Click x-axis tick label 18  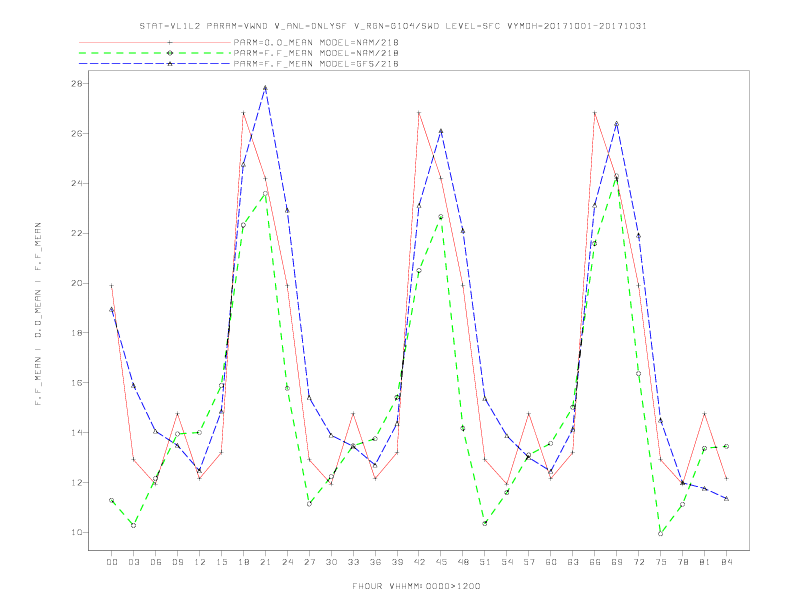click(243, 562)
